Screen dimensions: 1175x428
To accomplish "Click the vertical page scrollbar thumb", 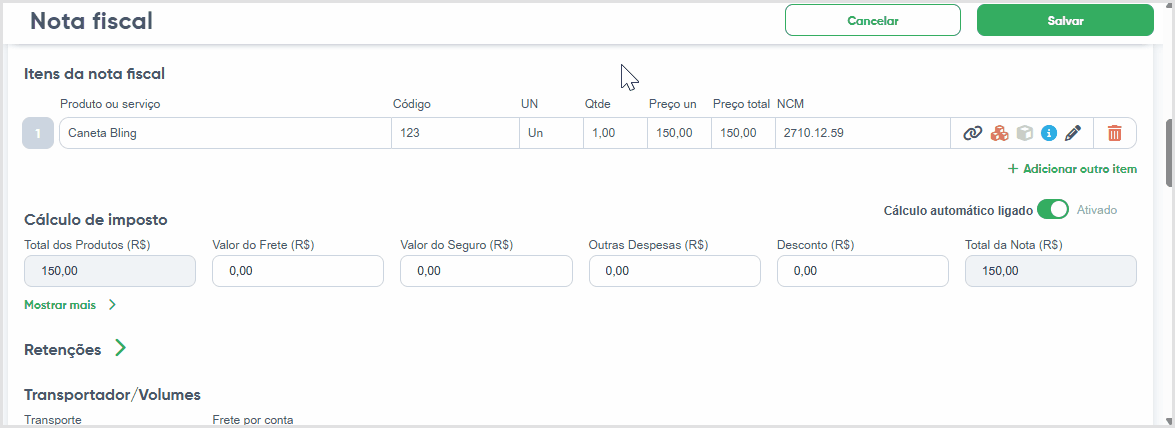I will [x=1169, y=153].
